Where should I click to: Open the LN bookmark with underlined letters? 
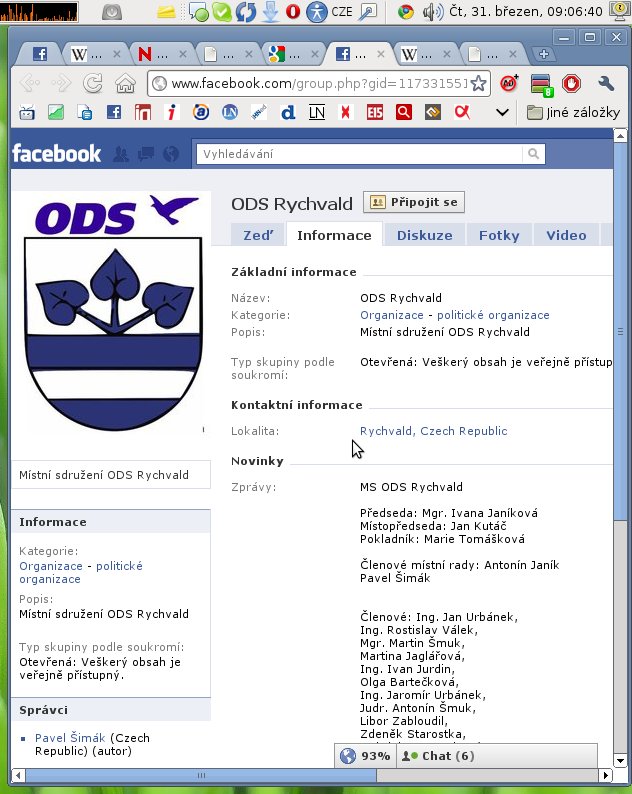[x=317, y=112]
